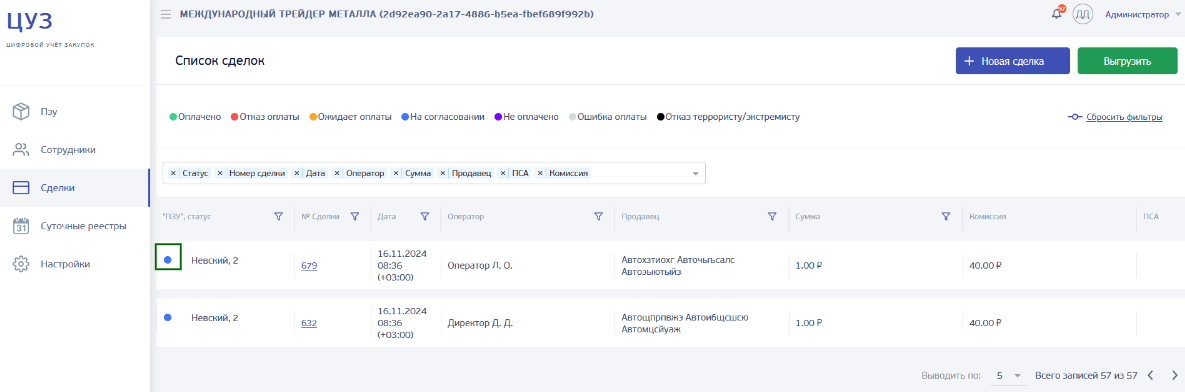Select the Сделки menu item
The height and width of the screenshot is (392, 1185).
coord(74,188)
